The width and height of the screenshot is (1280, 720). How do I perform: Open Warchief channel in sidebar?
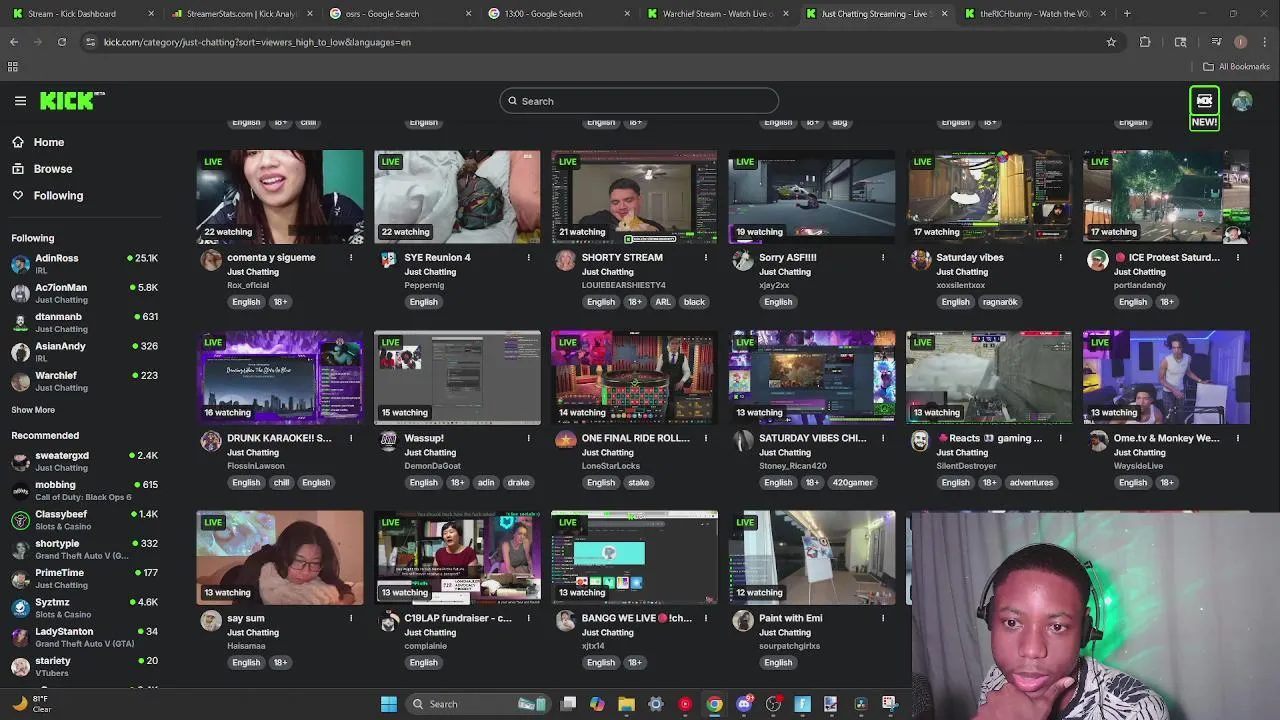click(x=84, y=381)
